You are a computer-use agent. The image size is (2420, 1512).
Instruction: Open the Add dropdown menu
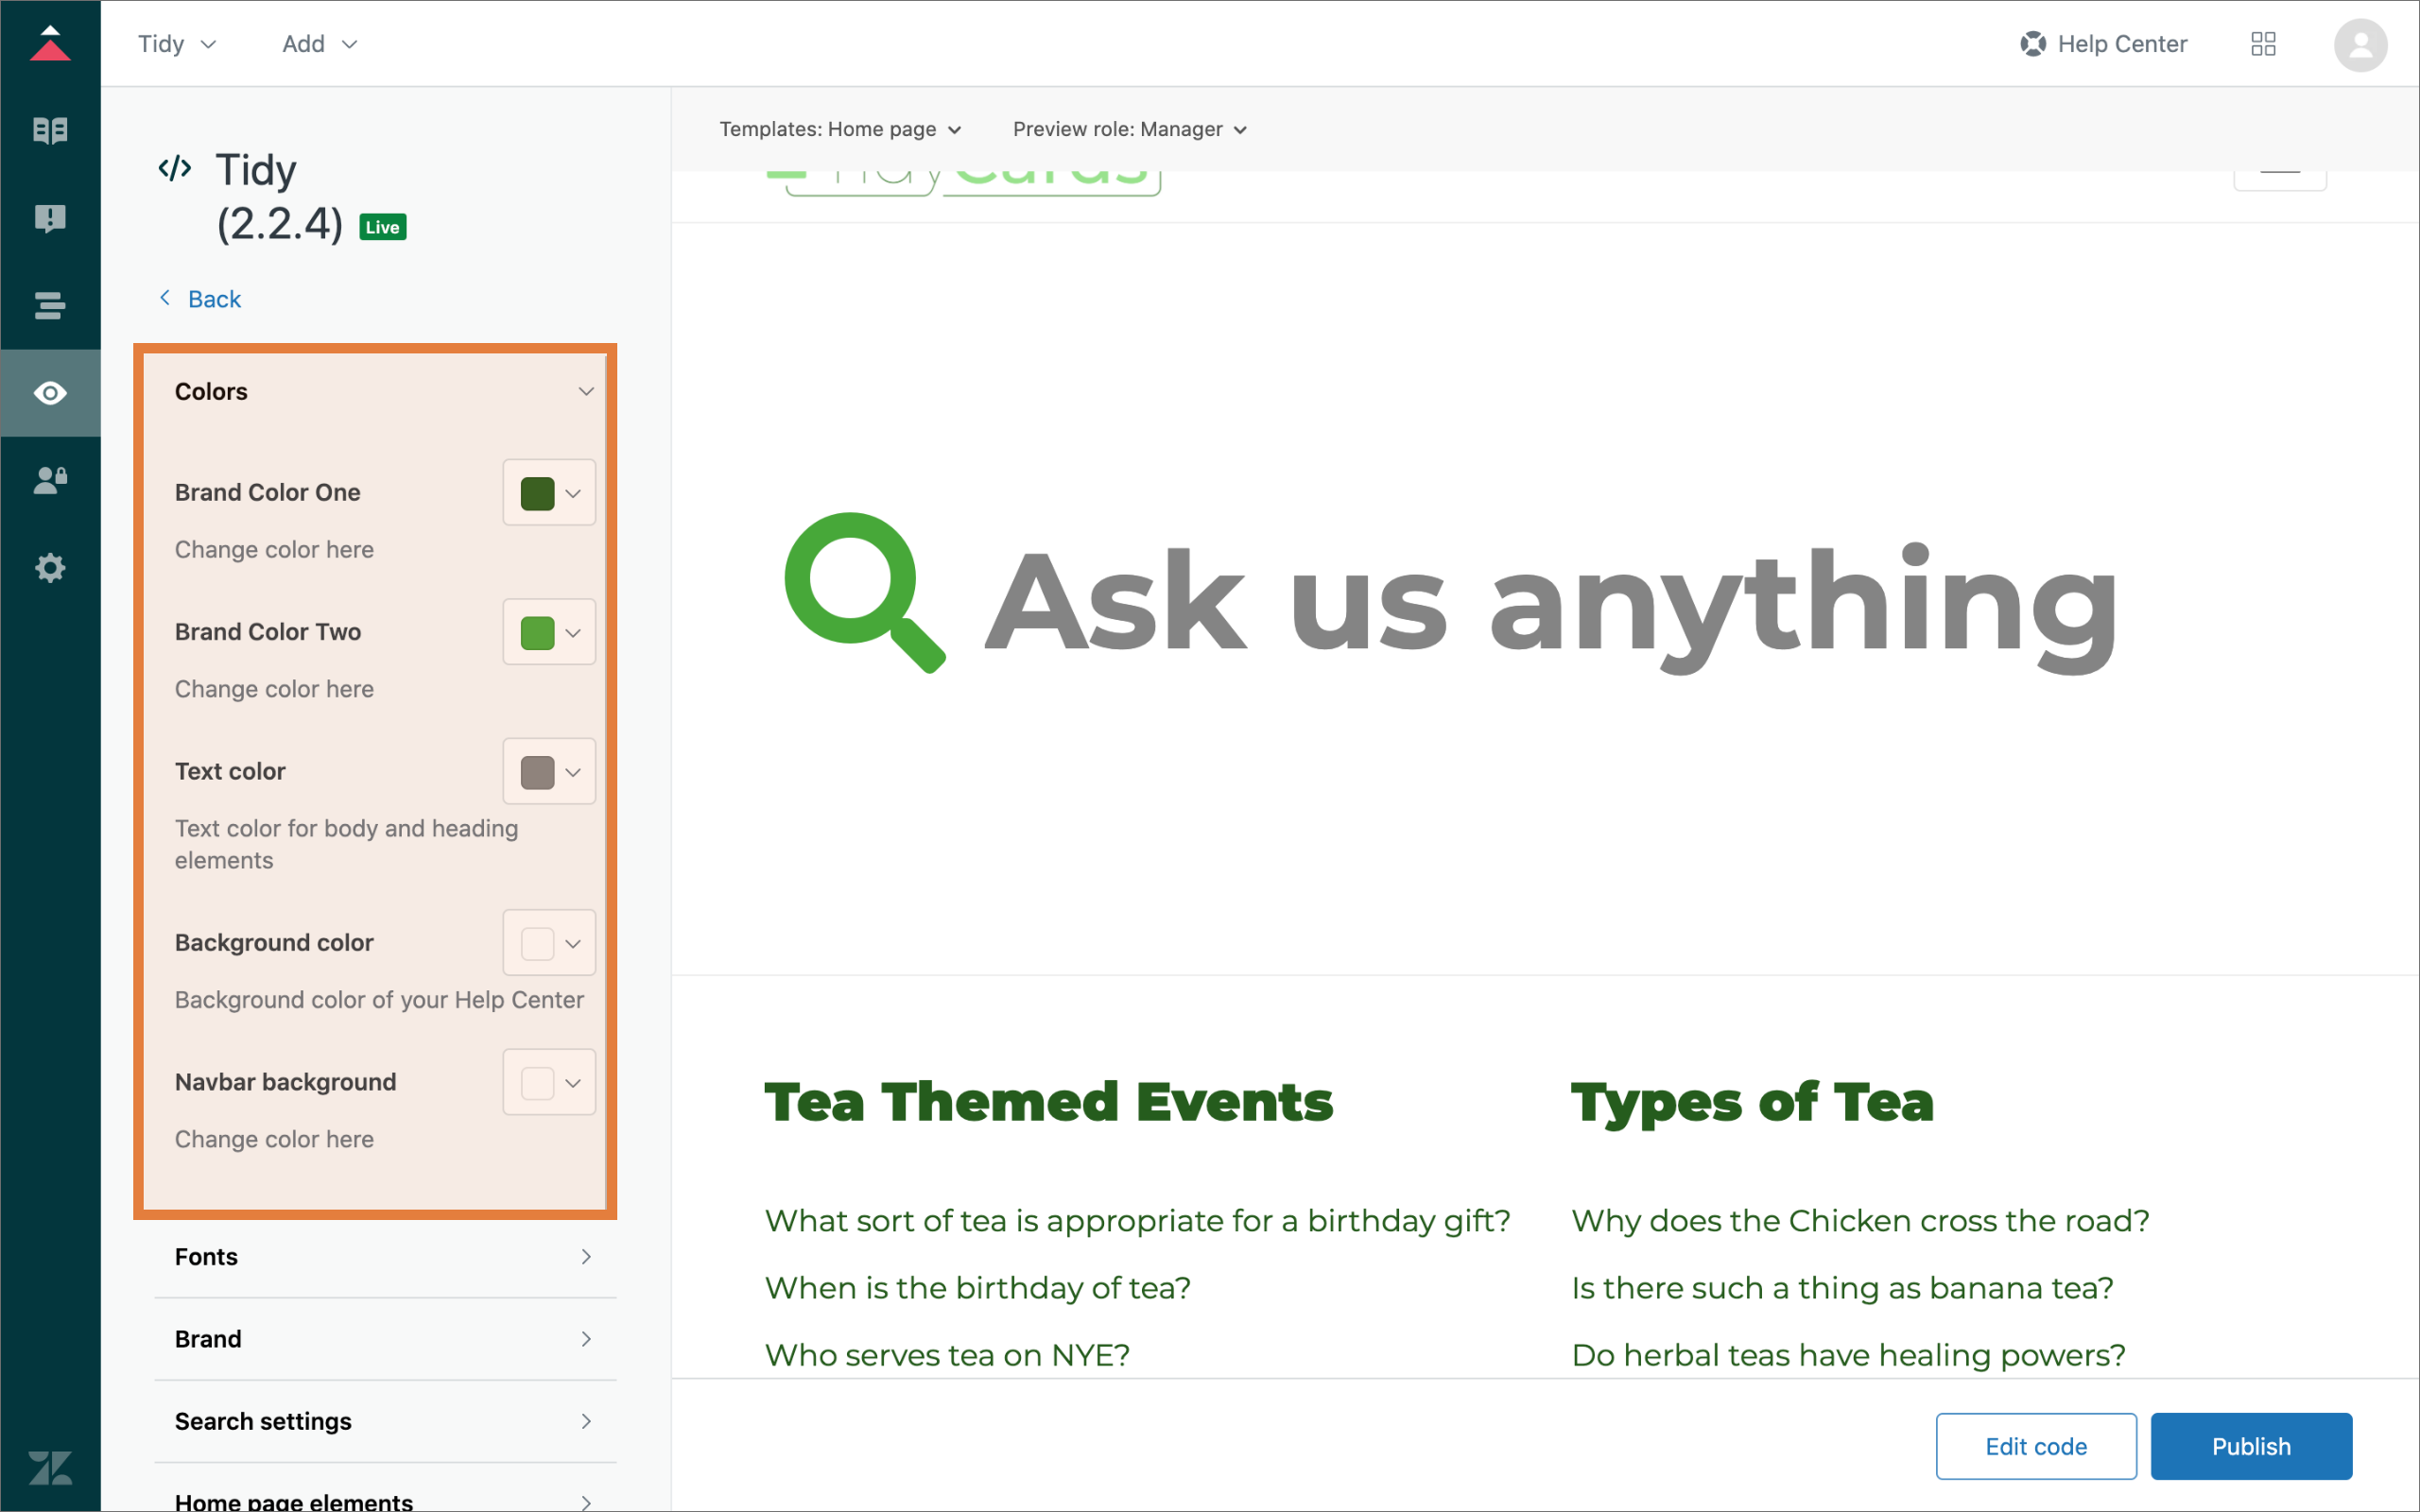click(319, 44)
